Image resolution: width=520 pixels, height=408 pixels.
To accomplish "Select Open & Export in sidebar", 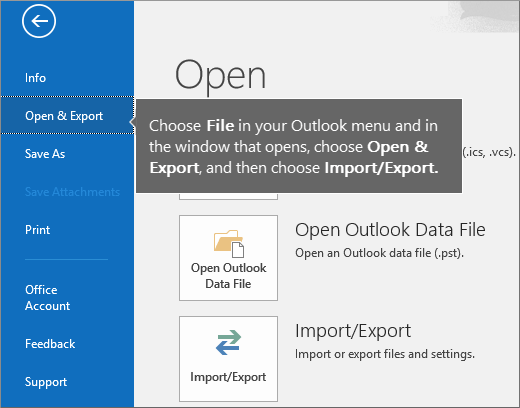I will [x=67, y=115].
